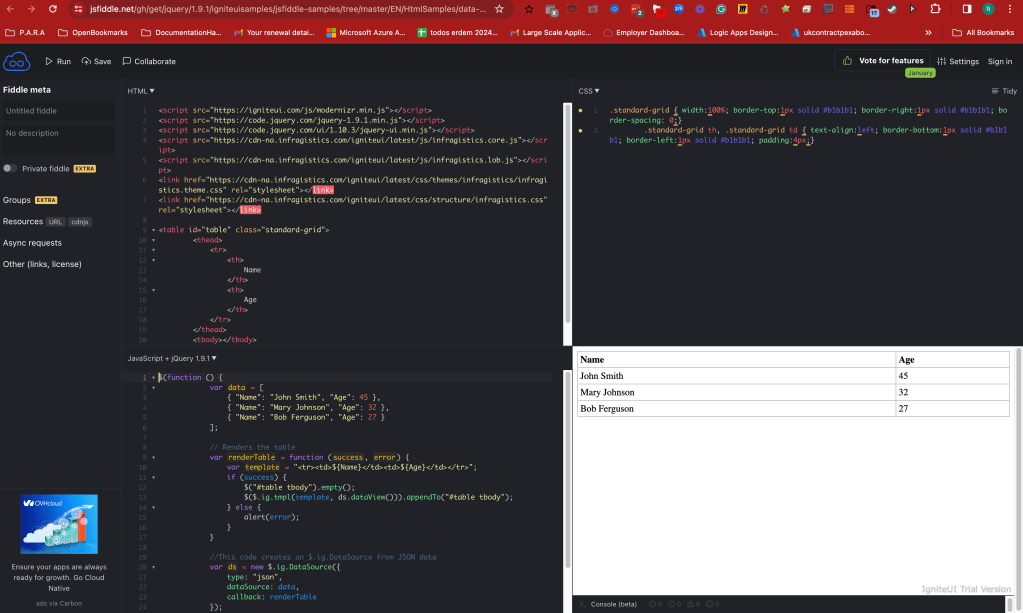Open the Chrome three-dot menu
Image resolution: width=1023 pixels, height=613 pixels.
pyautogui.click(x=1010, y=9)
